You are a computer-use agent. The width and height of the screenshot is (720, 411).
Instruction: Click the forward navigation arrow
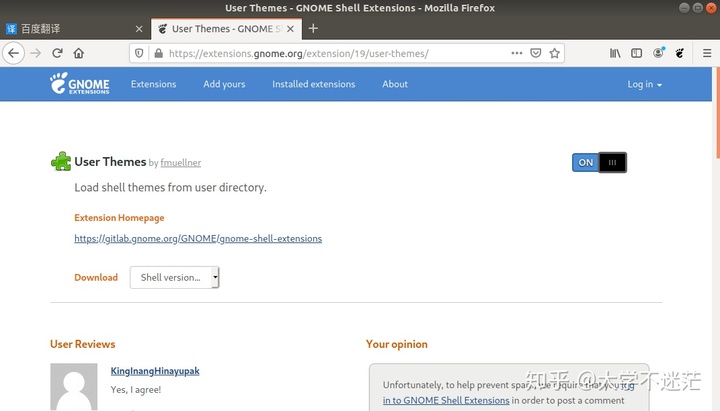(x=35, y=53)
